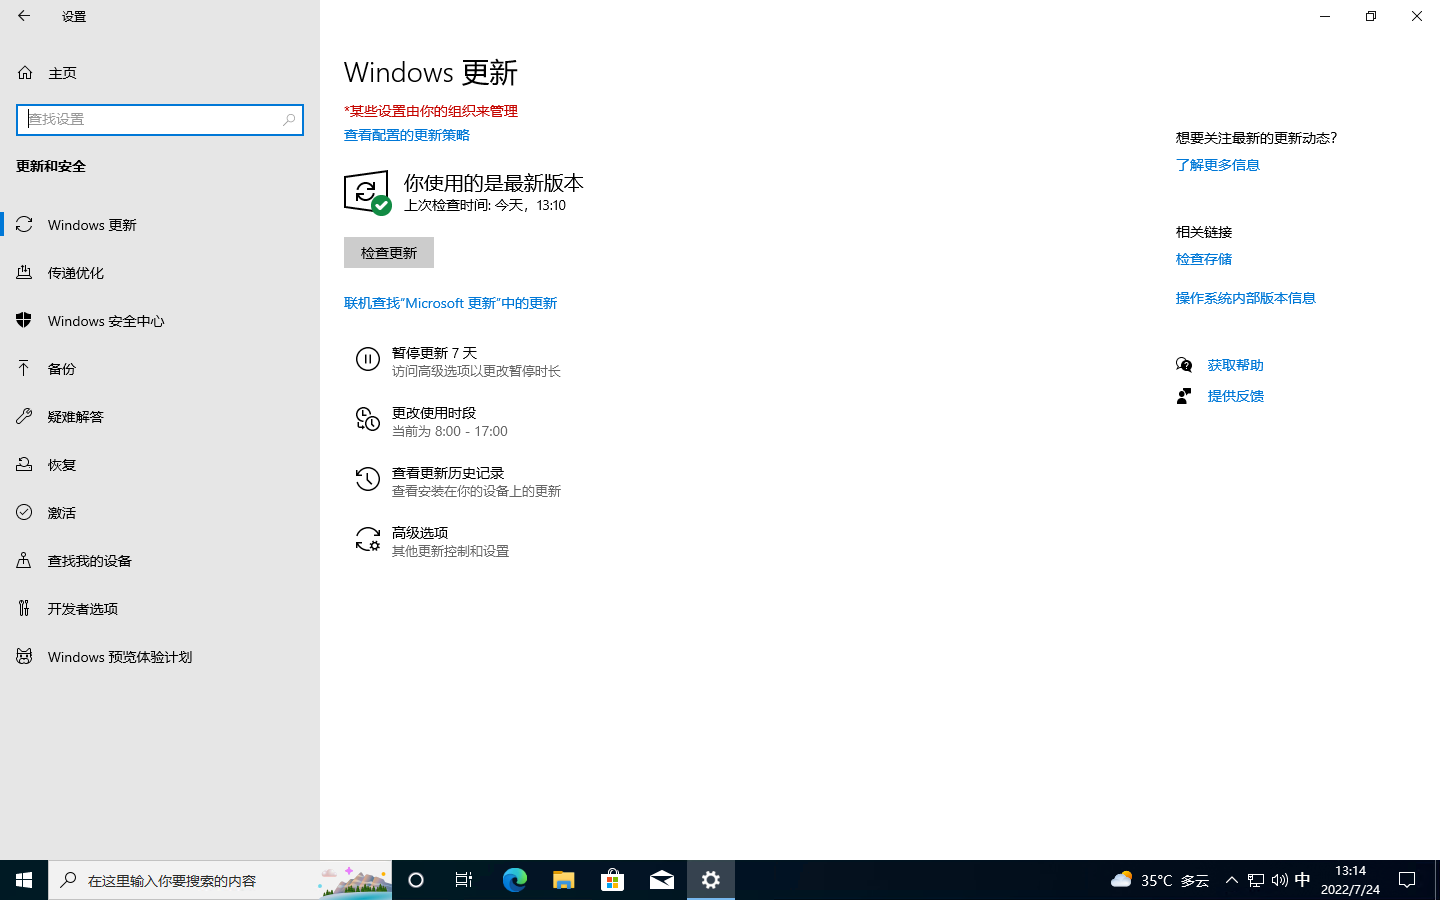
Task: Select 激活 label in the sidebar
Action: [x=62, y=513]
